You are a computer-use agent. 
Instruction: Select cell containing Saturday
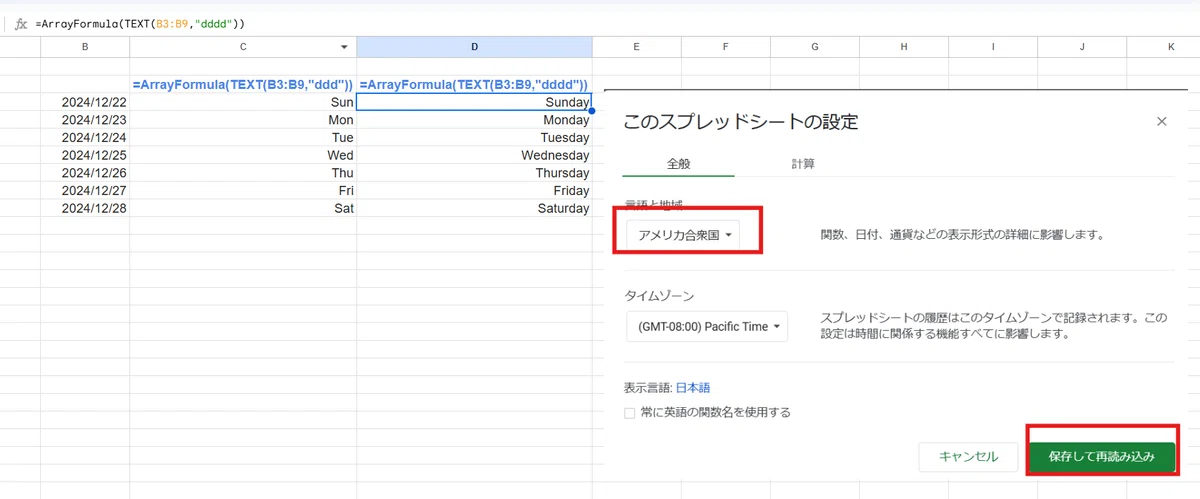[474, 208]
